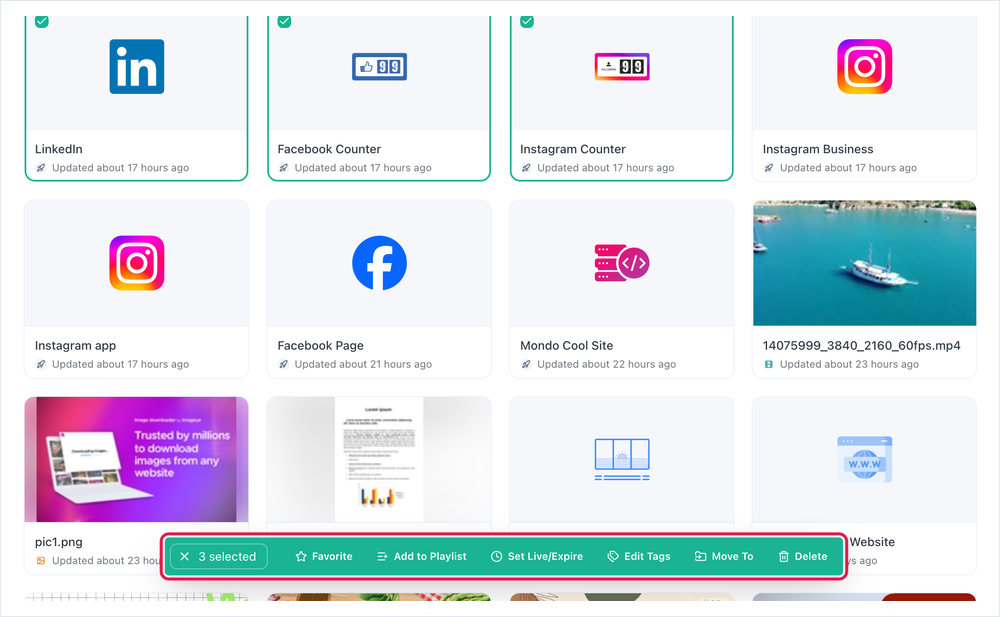Click the Instagram app logo icon
The width and height of the screenshot is (1000, 617).
136,263
